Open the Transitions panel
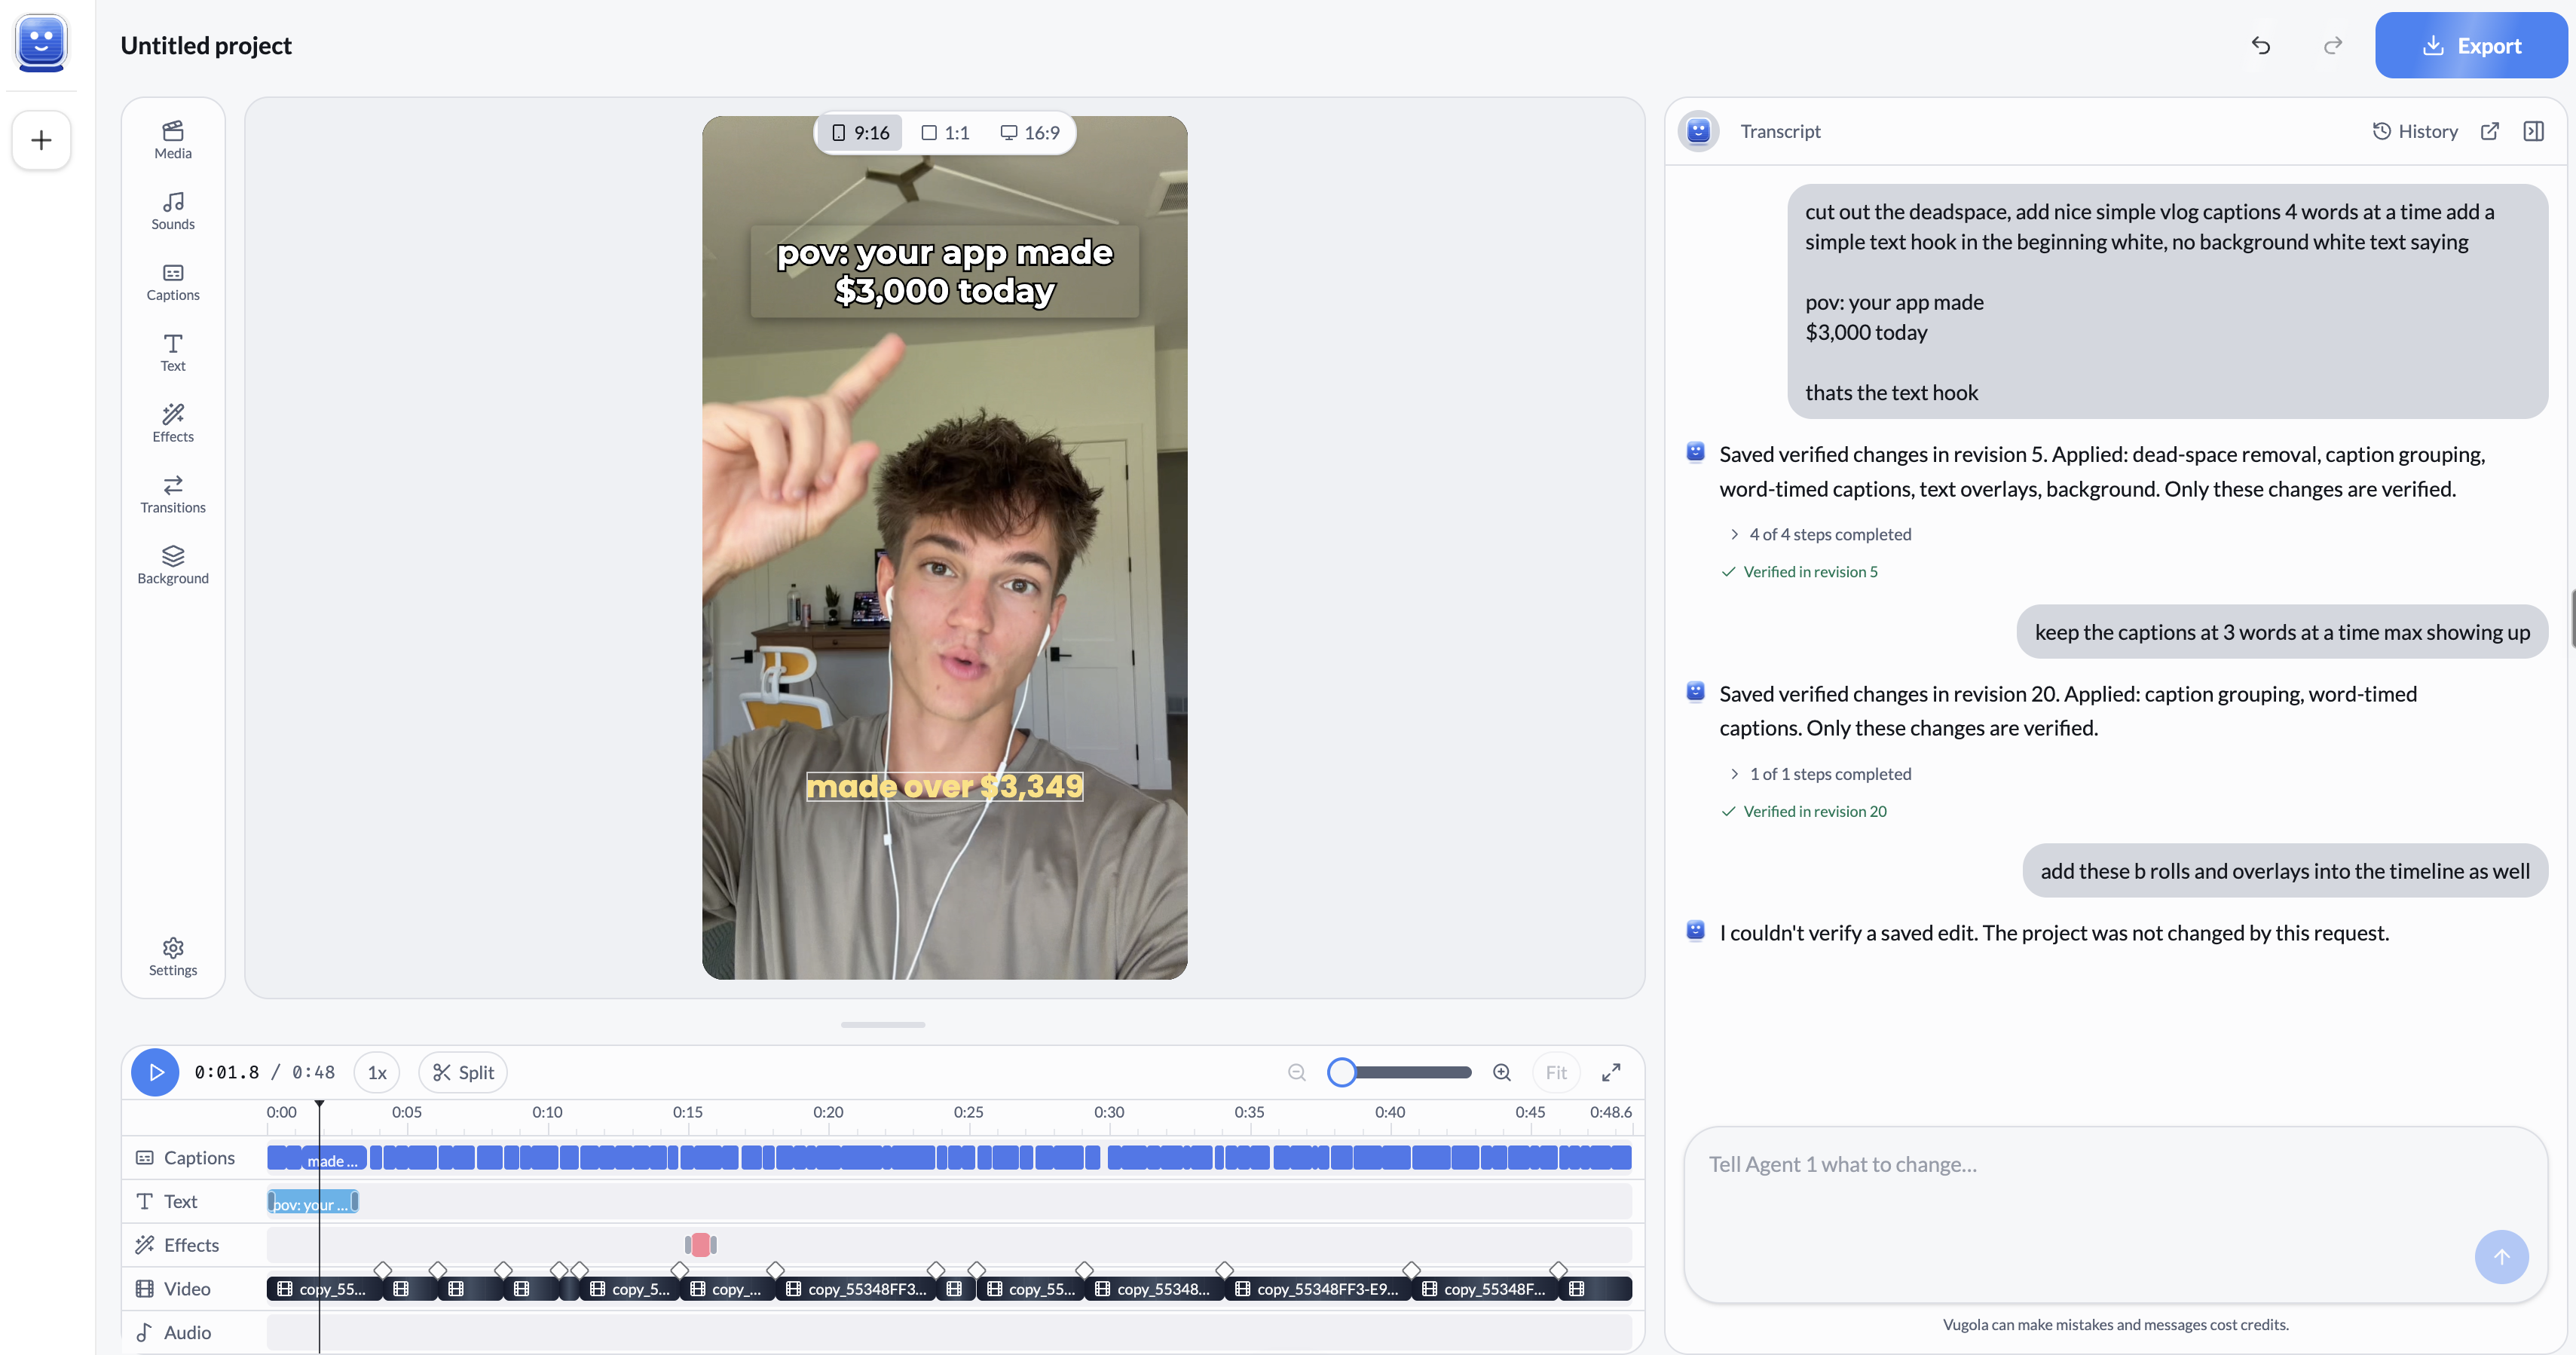This screenshot has height=1355, width=2576. click(173, 494)
